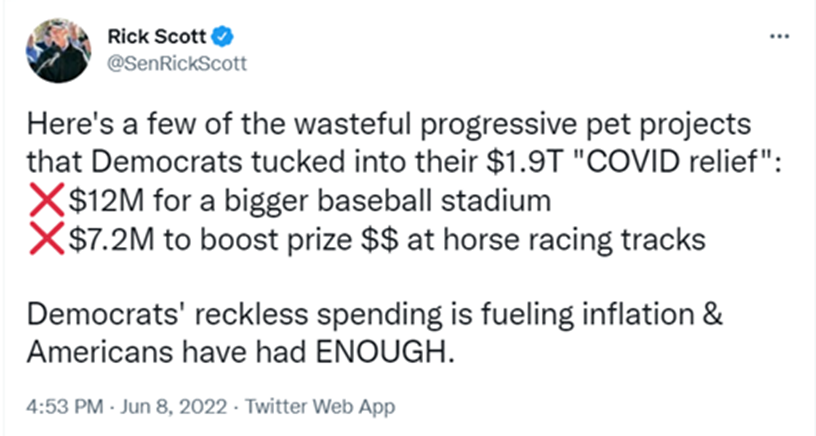This screenshot has width=816, height=436.
Task: Click the "Americans have had" text
Action: pyautogui.click(x=167, y=353)
